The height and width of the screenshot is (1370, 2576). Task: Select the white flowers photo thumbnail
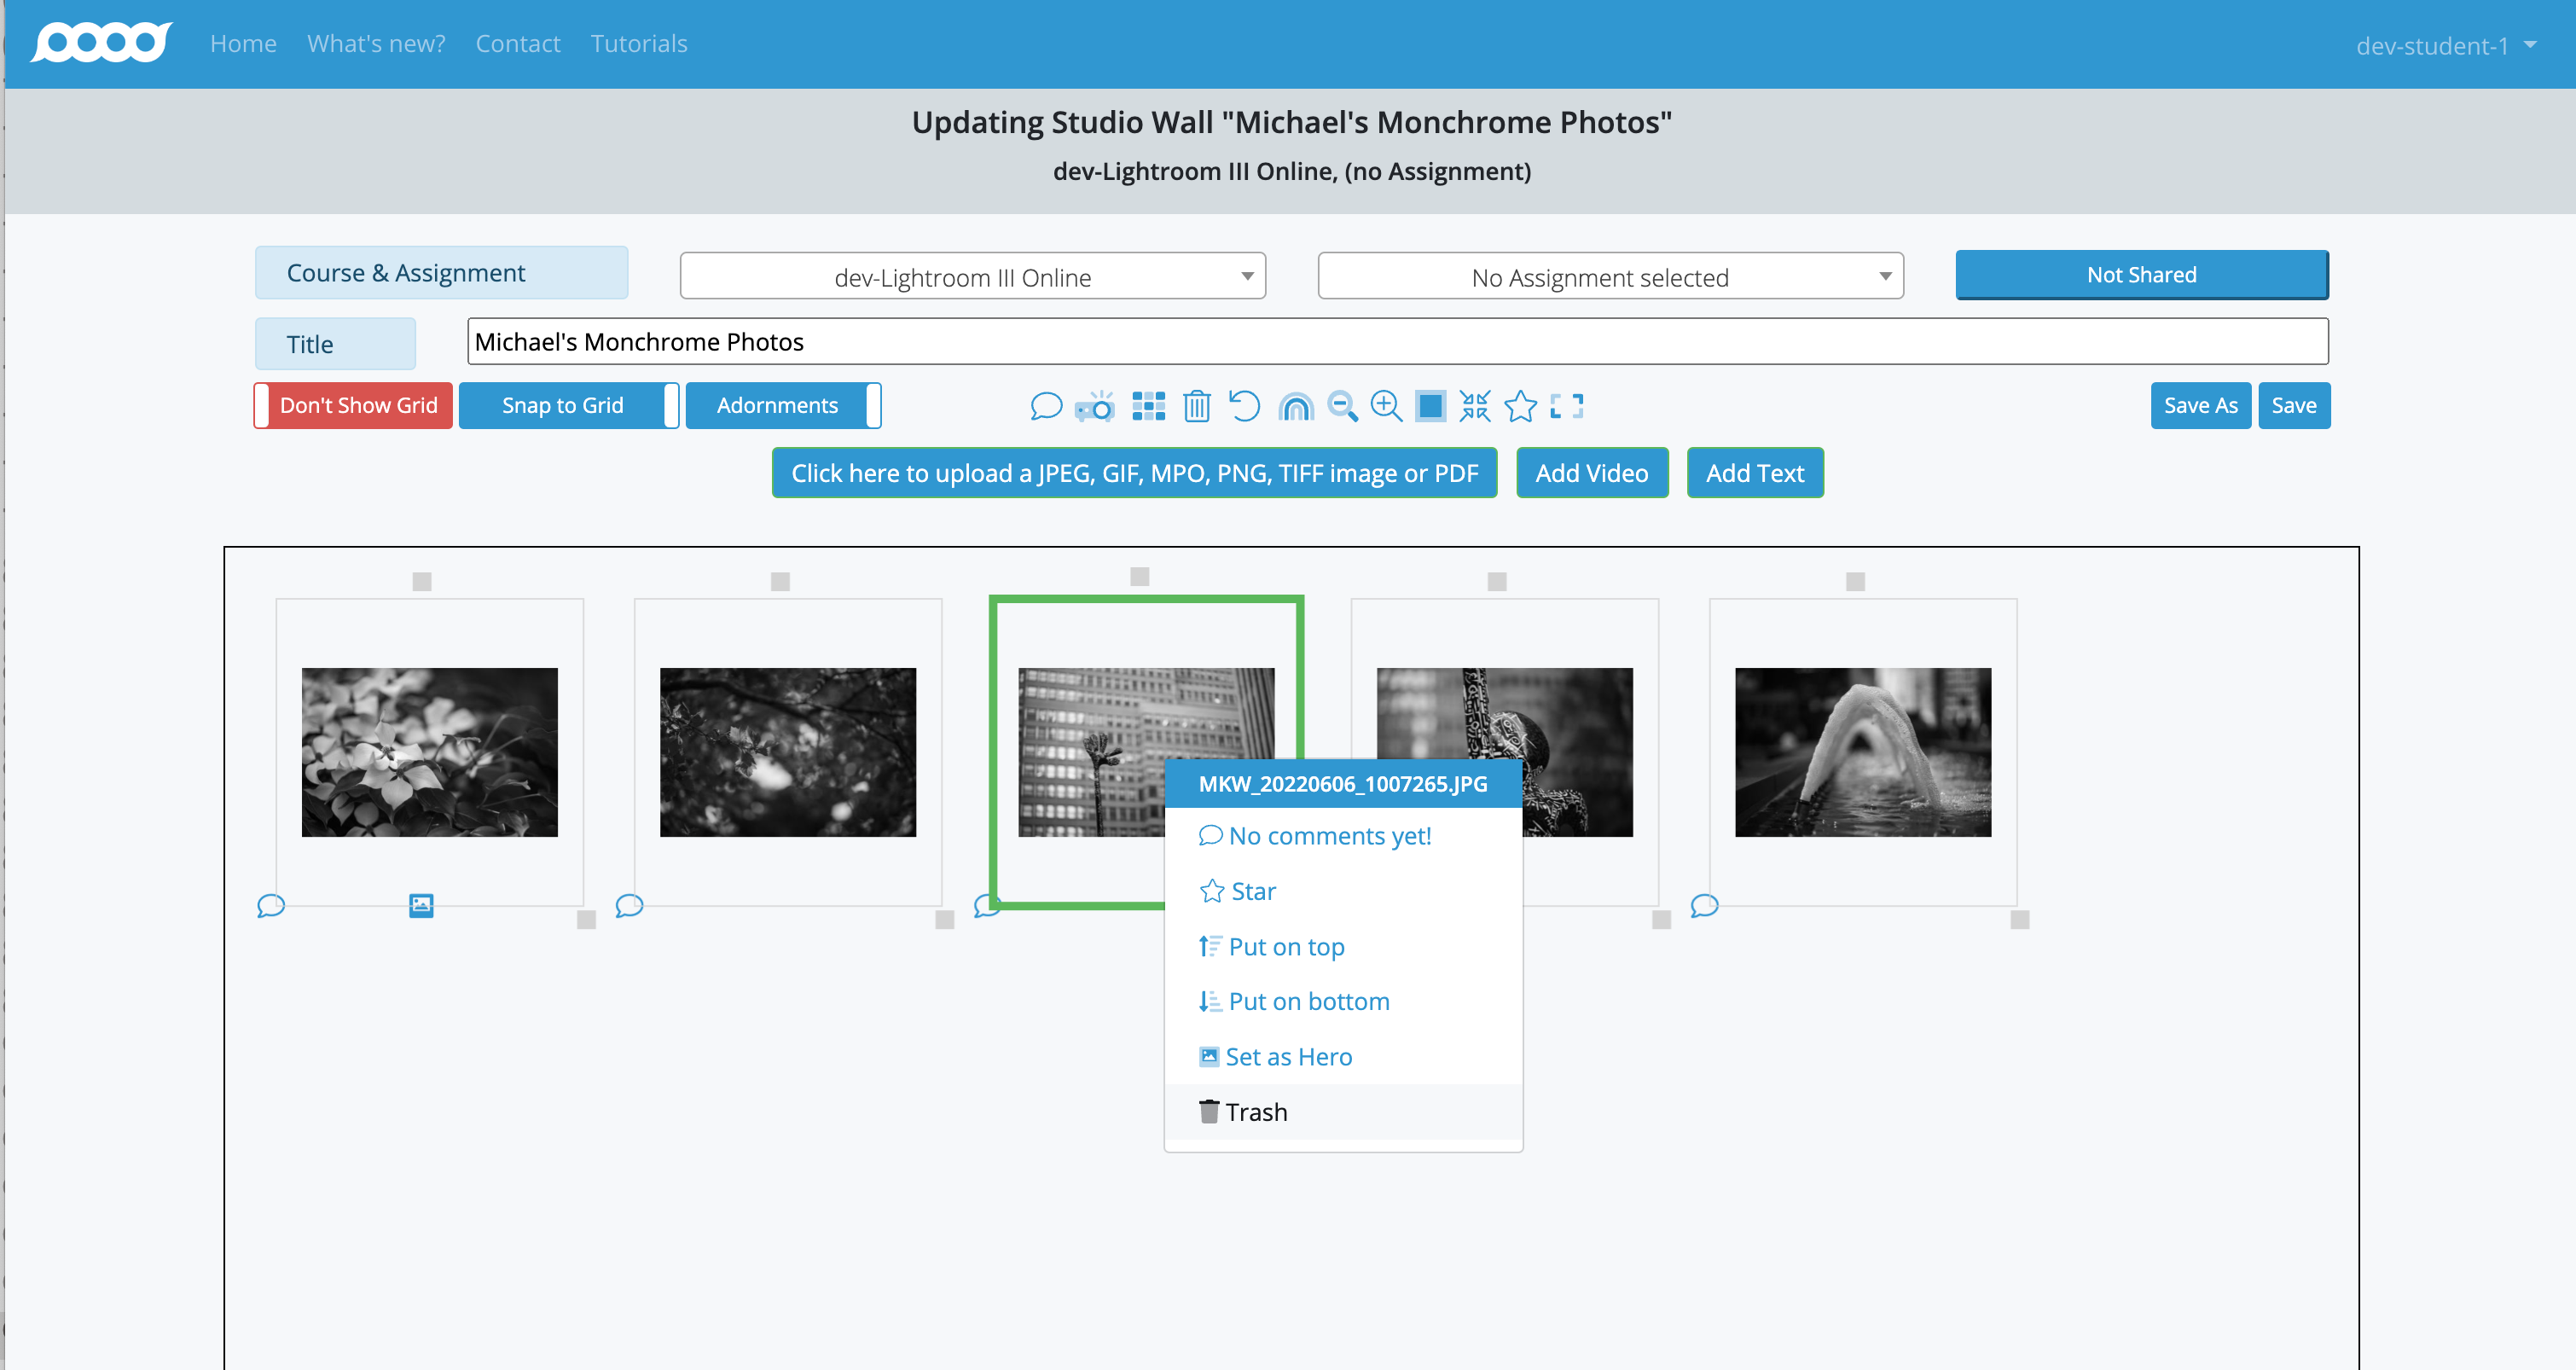click(x=429, y=752)
